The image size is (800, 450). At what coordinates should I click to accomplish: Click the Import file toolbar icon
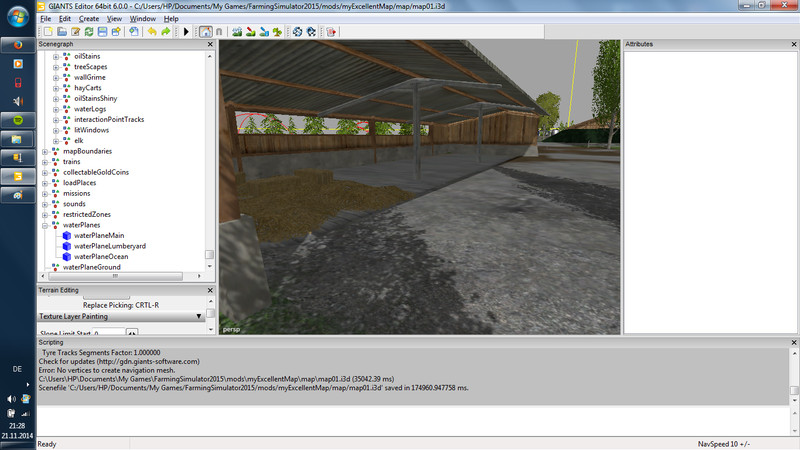point(134,32)
